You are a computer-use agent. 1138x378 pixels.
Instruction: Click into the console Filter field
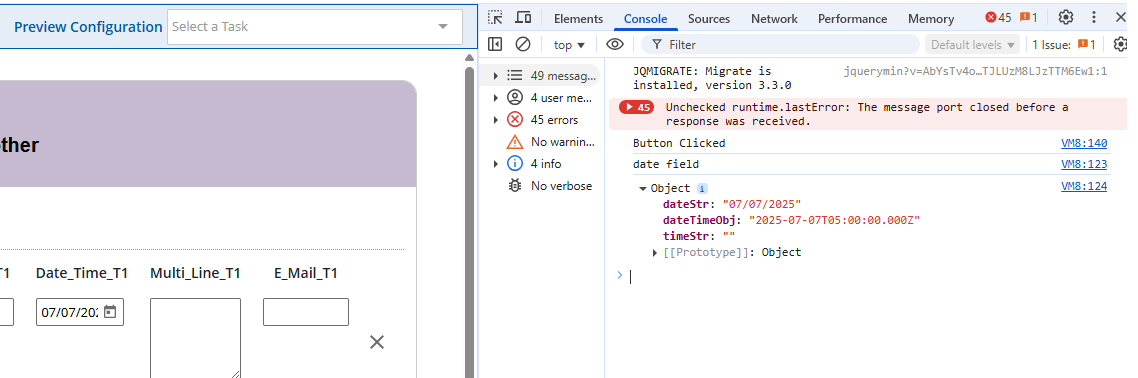(780, 44)
